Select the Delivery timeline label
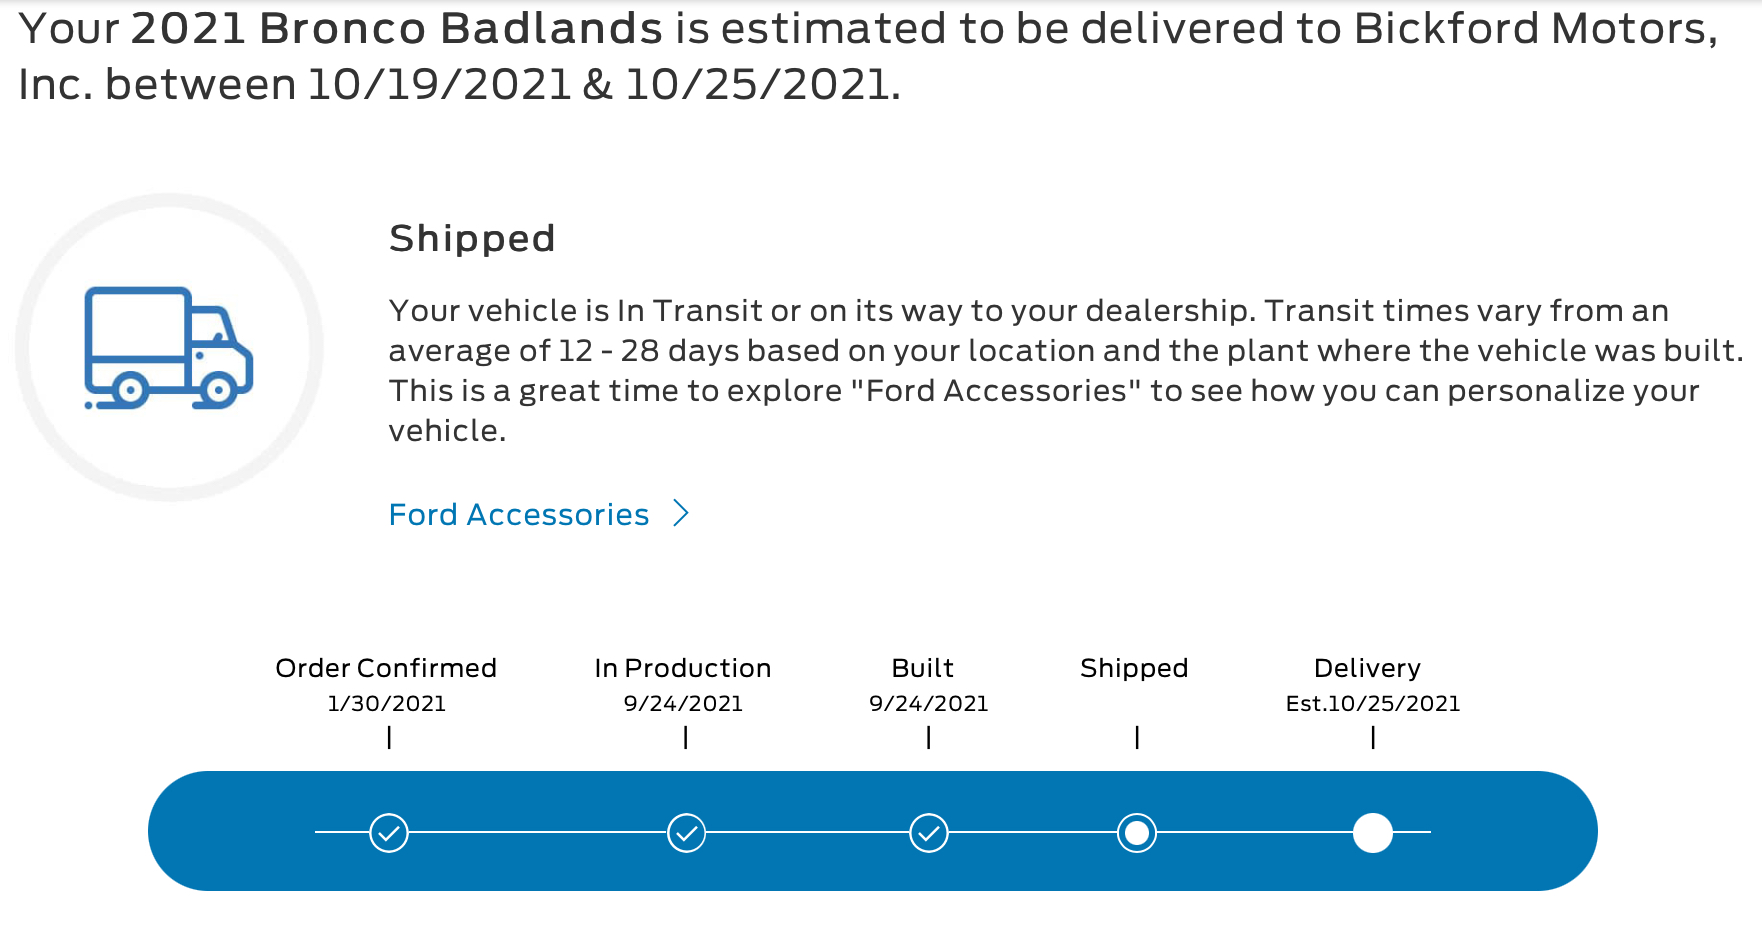This screenshot has height=938, width=1762. click(x=1367, y=668)
